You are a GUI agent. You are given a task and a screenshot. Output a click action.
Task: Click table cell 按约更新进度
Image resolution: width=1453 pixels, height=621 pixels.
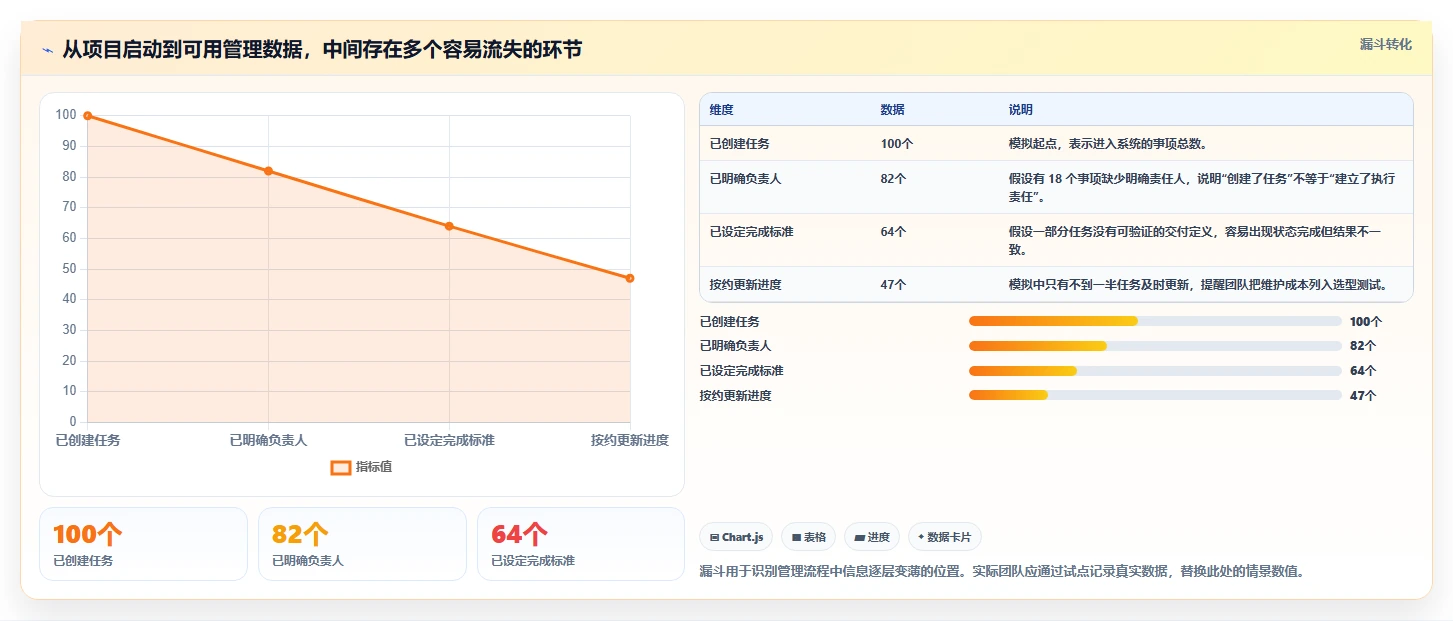(x=745, y=285)
